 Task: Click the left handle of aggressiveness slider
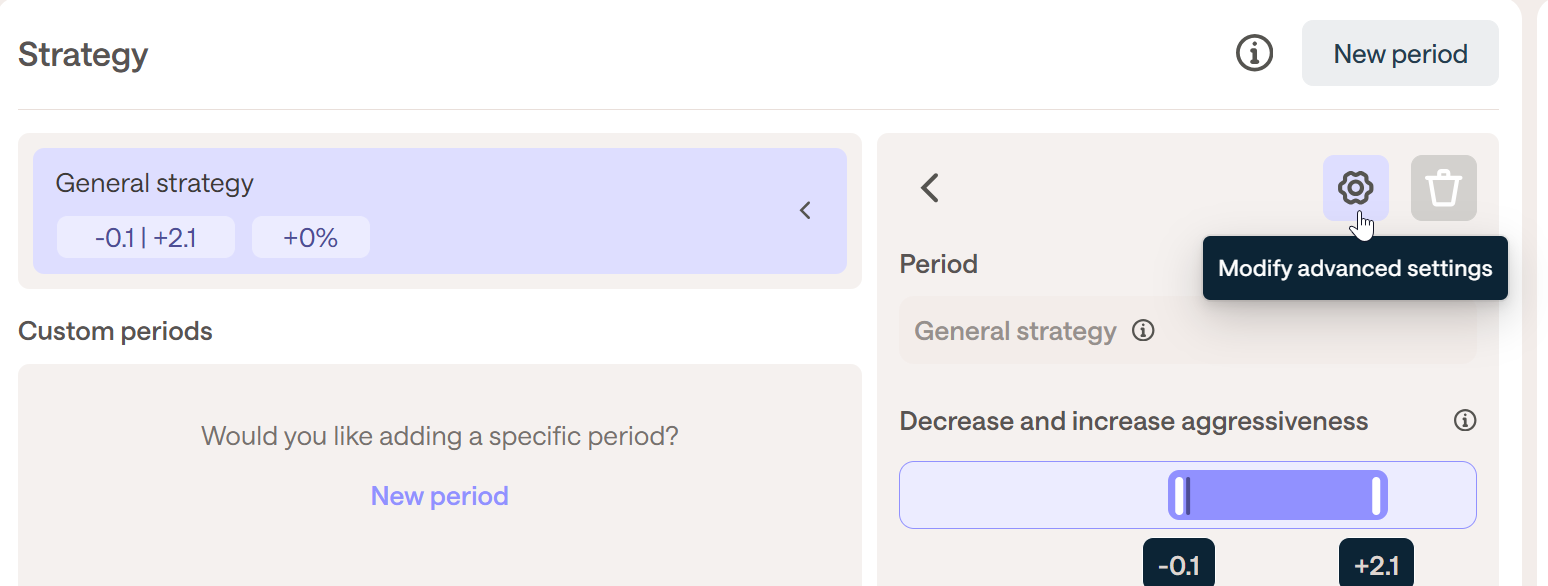tap(1180, 495)
